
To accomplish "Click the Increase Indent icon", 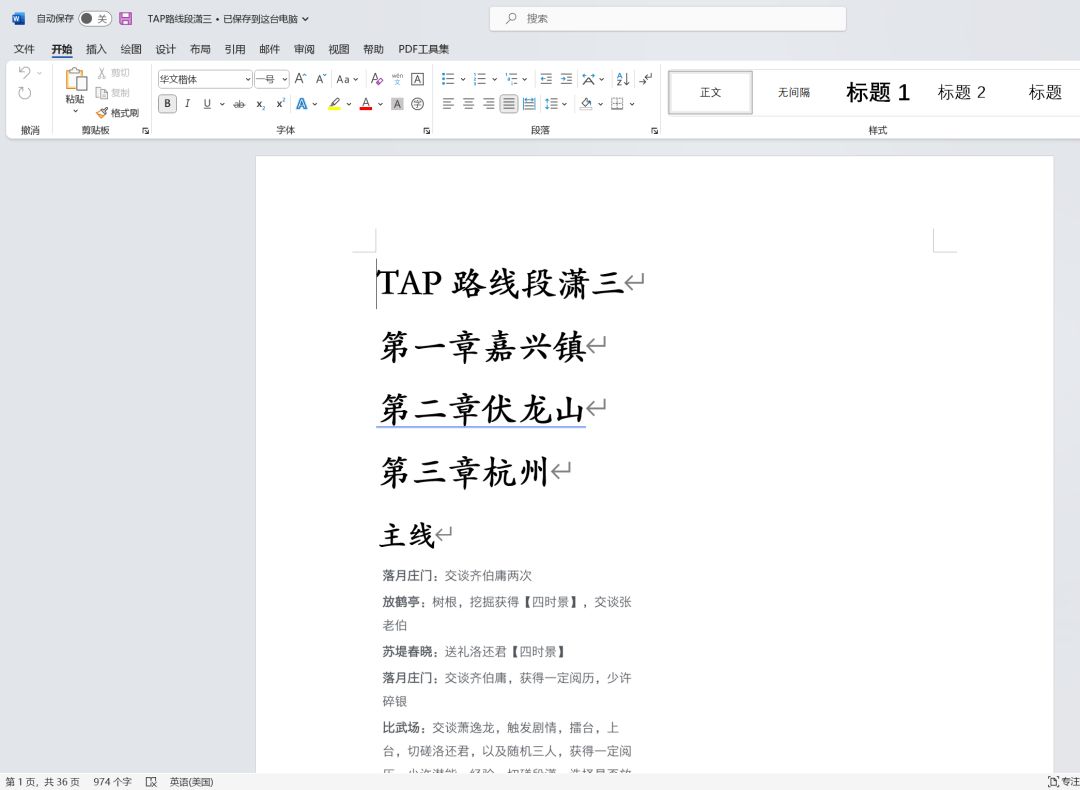I will (566, 79).
